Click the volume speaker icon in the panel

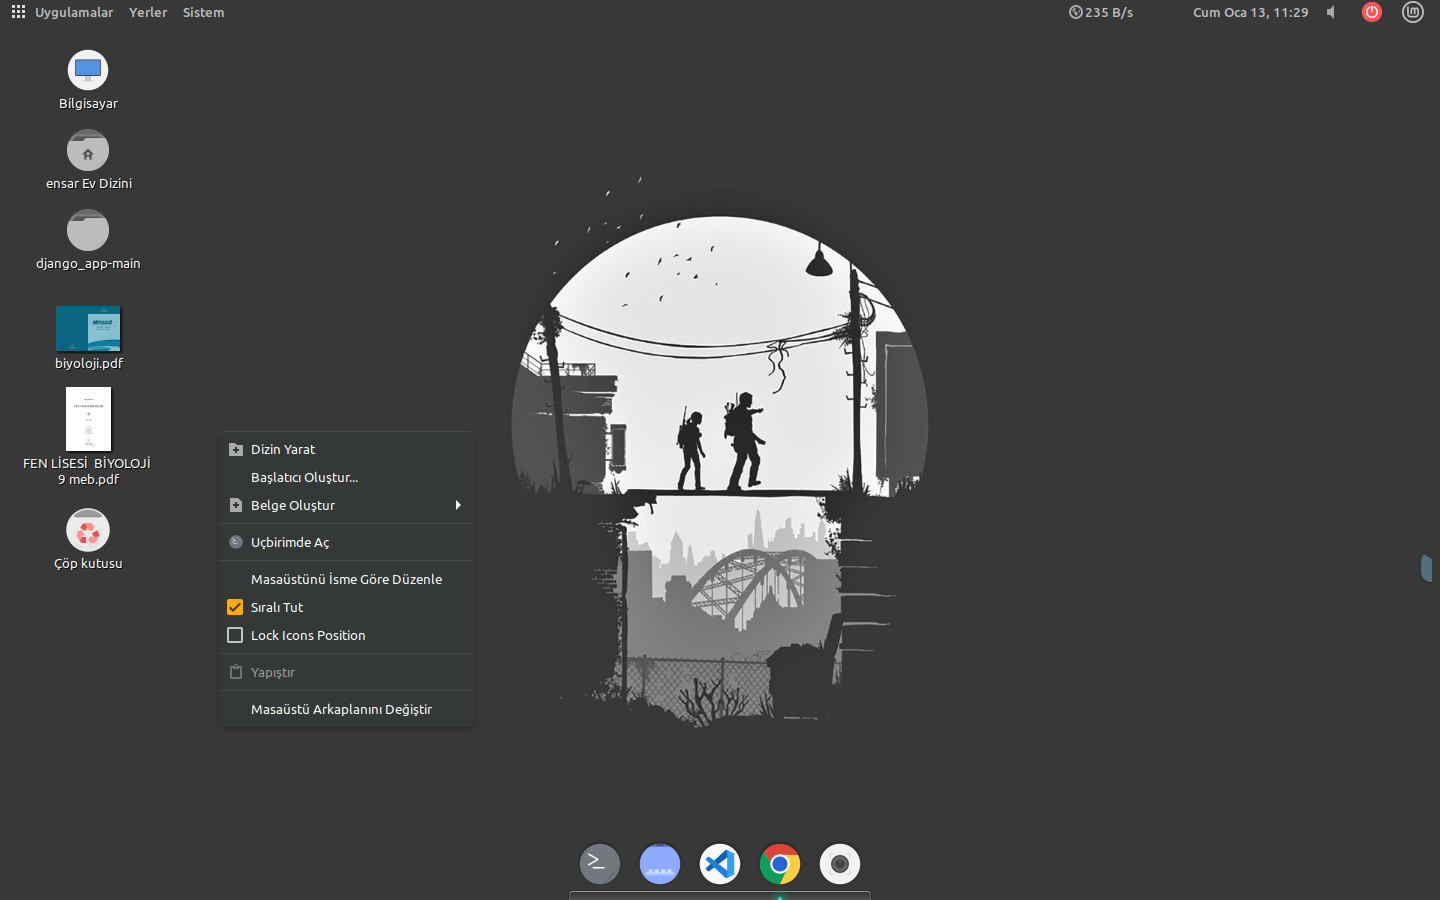(1331, 12)
